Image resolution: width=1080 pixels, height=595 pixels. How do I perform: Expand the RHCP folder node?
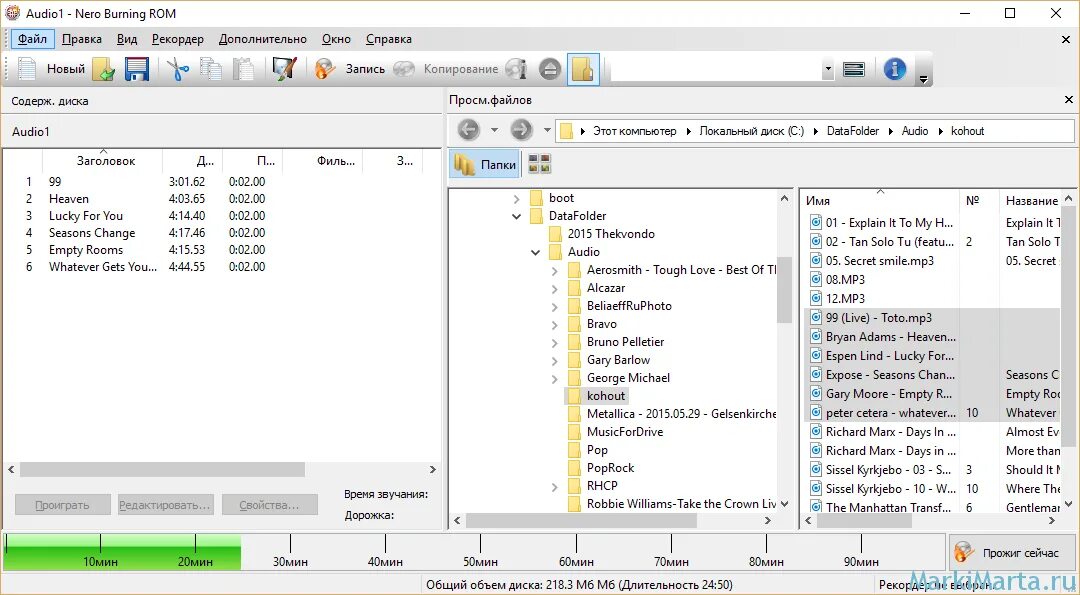pos(554,486)
